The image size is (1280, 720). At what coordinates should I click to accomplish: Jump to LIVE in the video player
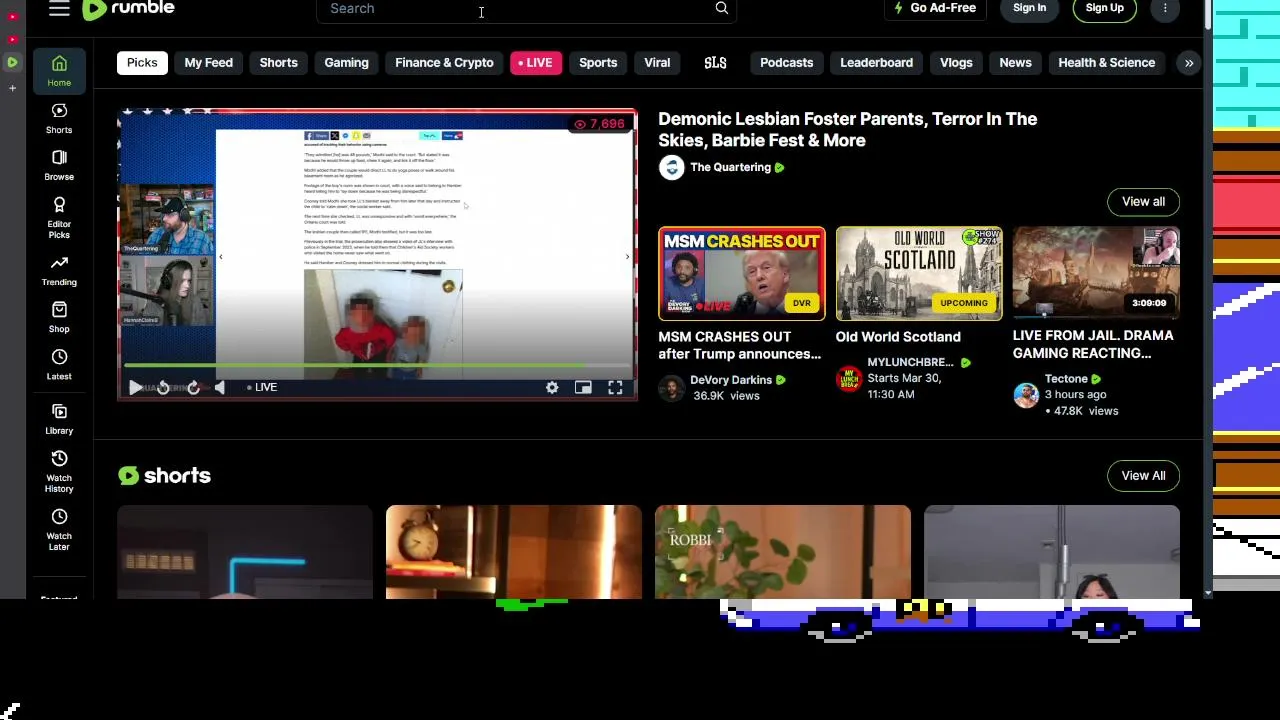[262, 387]
